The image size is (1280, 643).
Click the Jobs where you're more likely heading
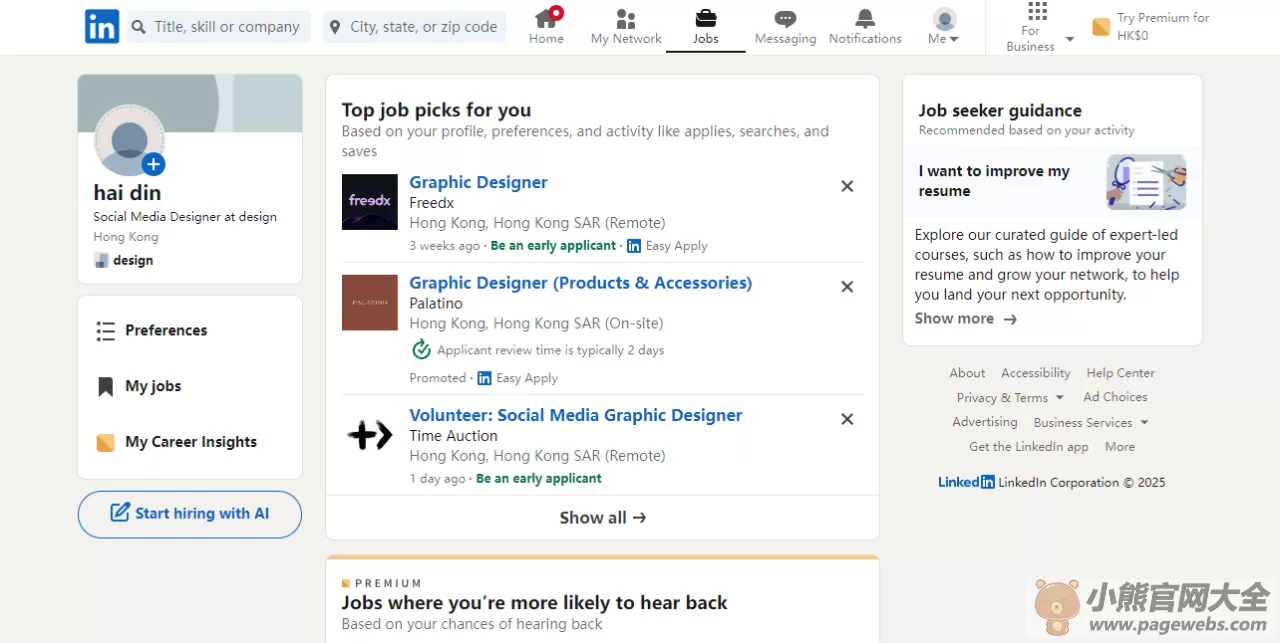[534, 603]
